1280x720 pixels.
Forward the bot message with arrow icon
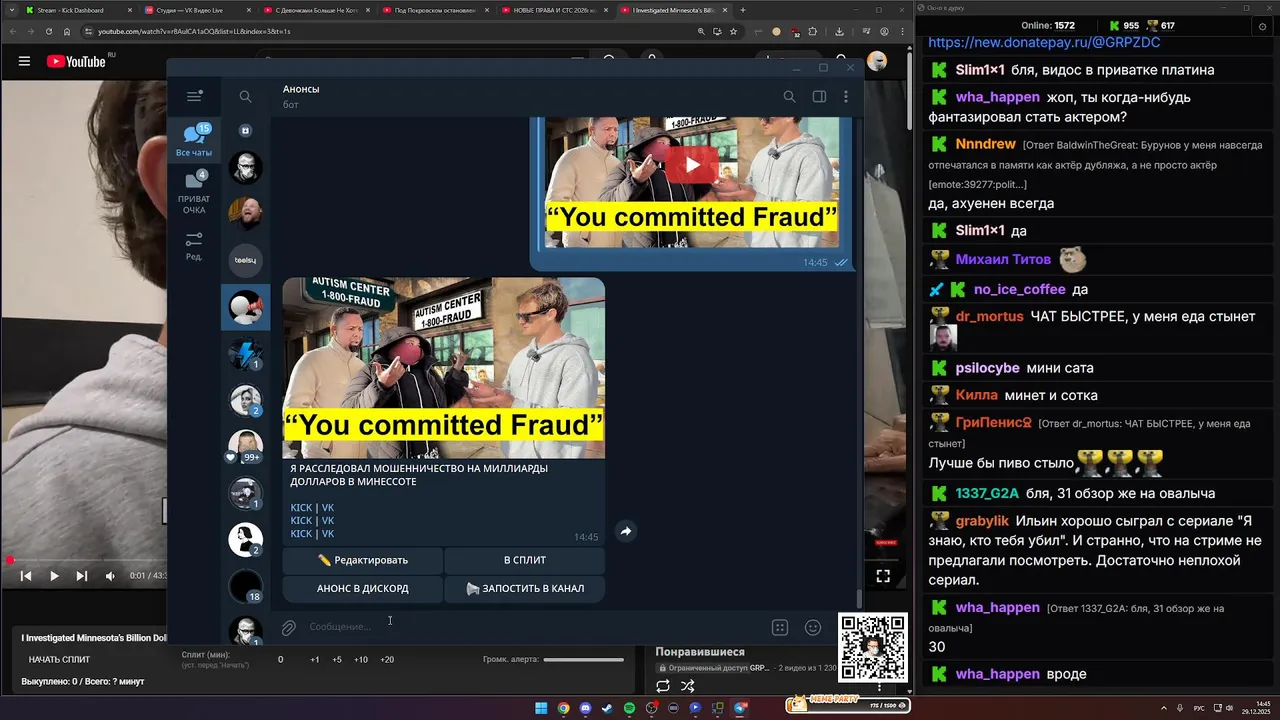[x=625, y=531]
